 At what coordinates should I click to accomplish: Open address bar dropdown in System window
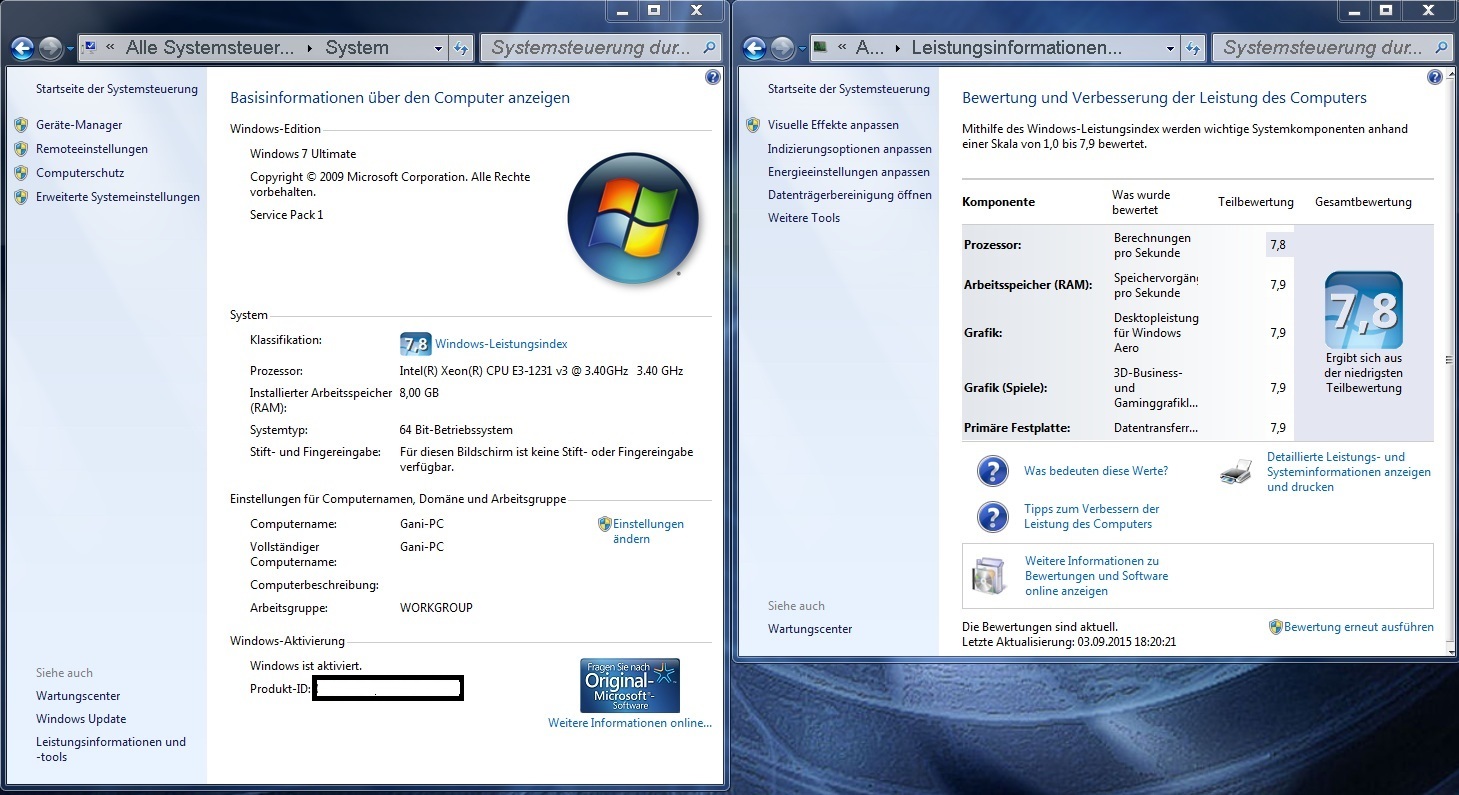coord(438,48)
